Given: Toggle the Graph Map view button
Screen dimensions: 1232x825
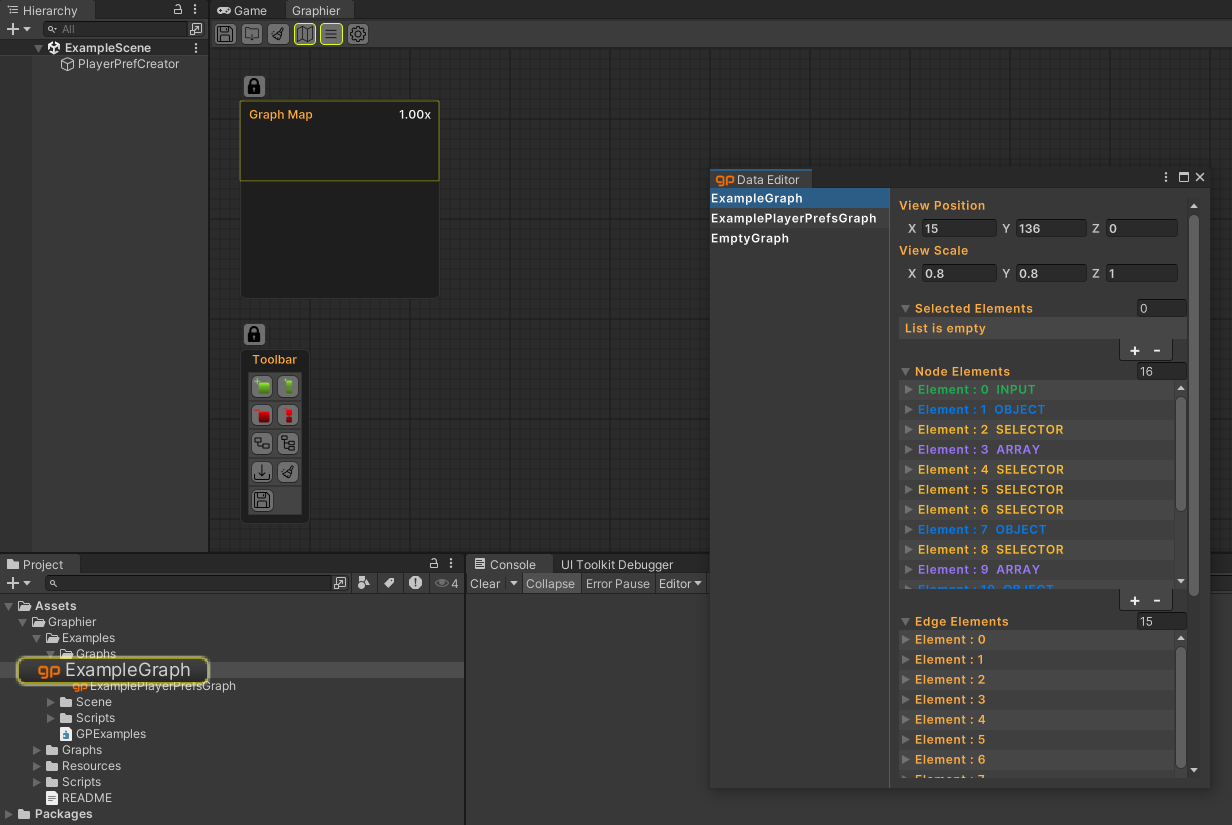Looking at the screenshot, I should (x=305, y=34).
